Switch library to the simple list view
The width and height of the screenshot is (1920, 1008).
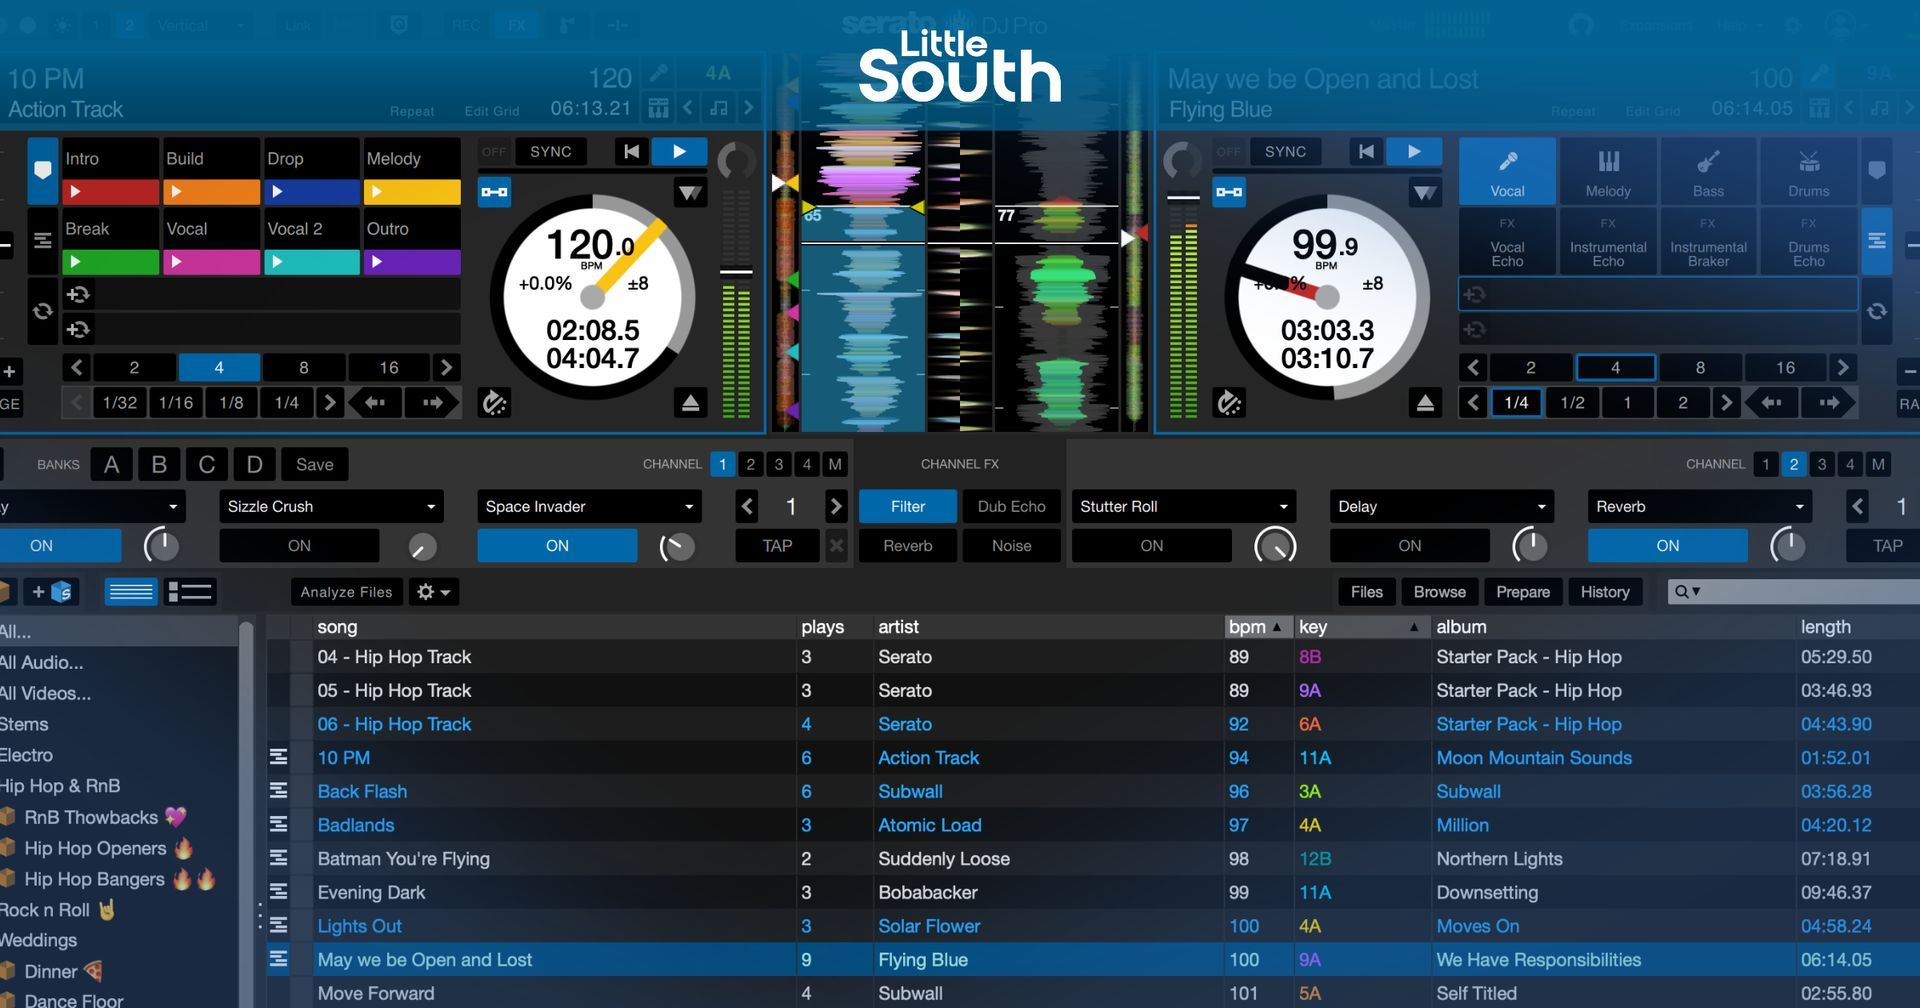[x=131, y=592]
